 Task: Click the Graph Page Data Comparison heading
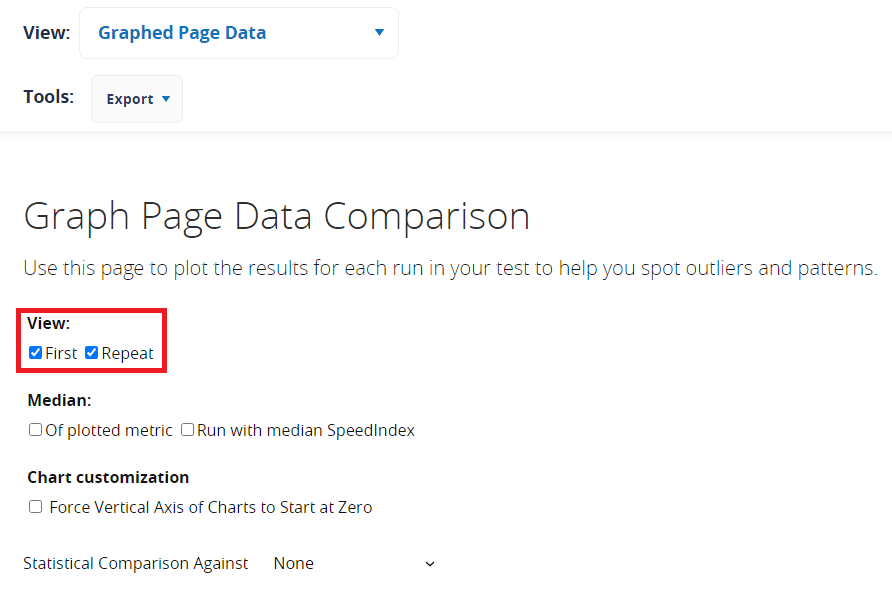[x=276, y=216]
